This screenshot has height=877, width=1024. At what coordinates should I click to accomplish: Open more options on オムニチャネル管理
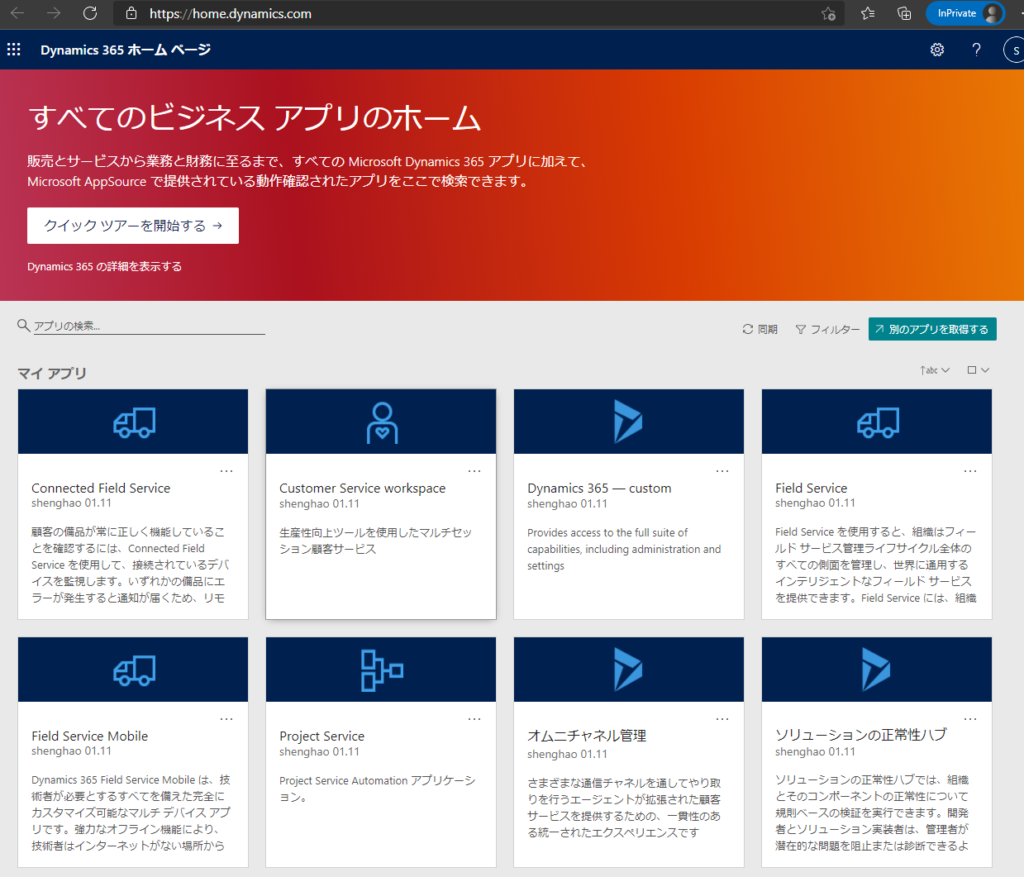click(722, 719)
